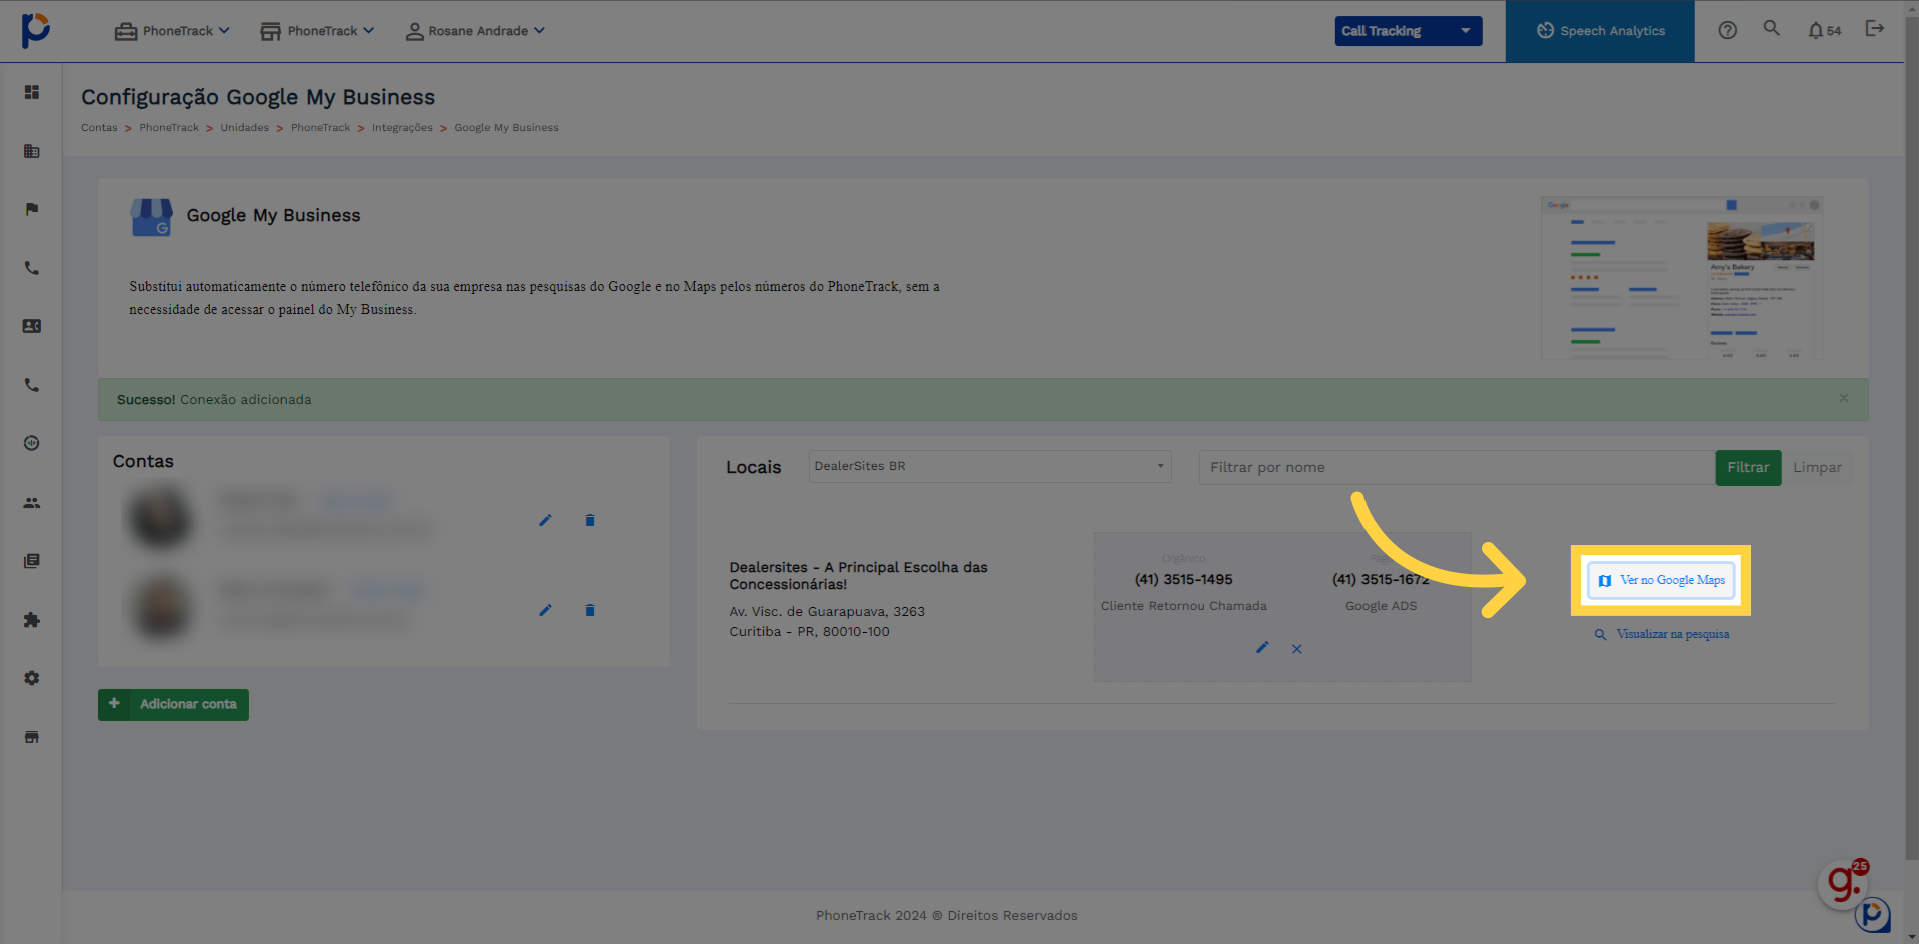Image resolution: width=1919 pixels, height=944 pixels.
Task: Select the flag icon in sidebar
Action: [32, 209]
